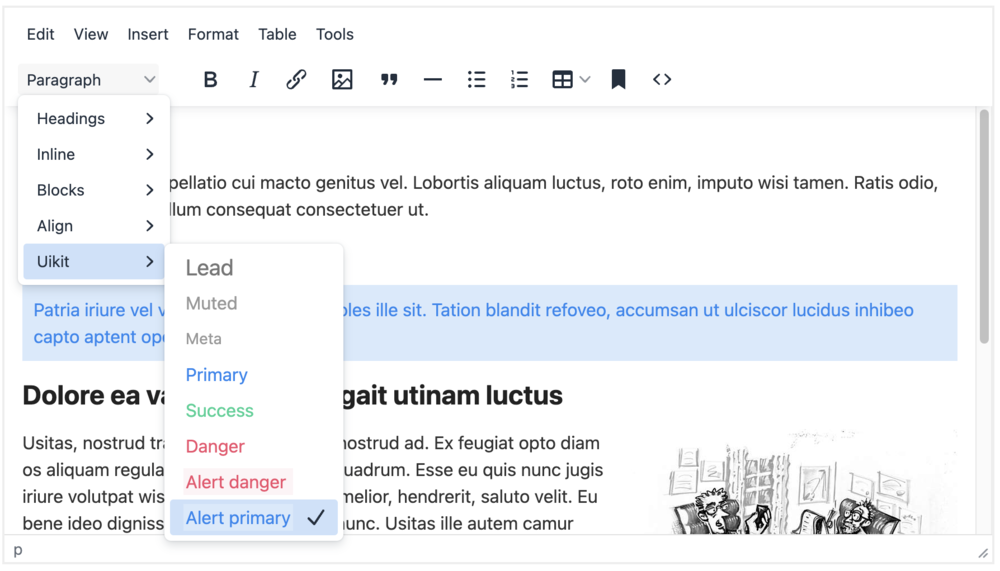1000x571 pixels.
Task: Toggle the Lead text style
Action: [x=210, y=268]
